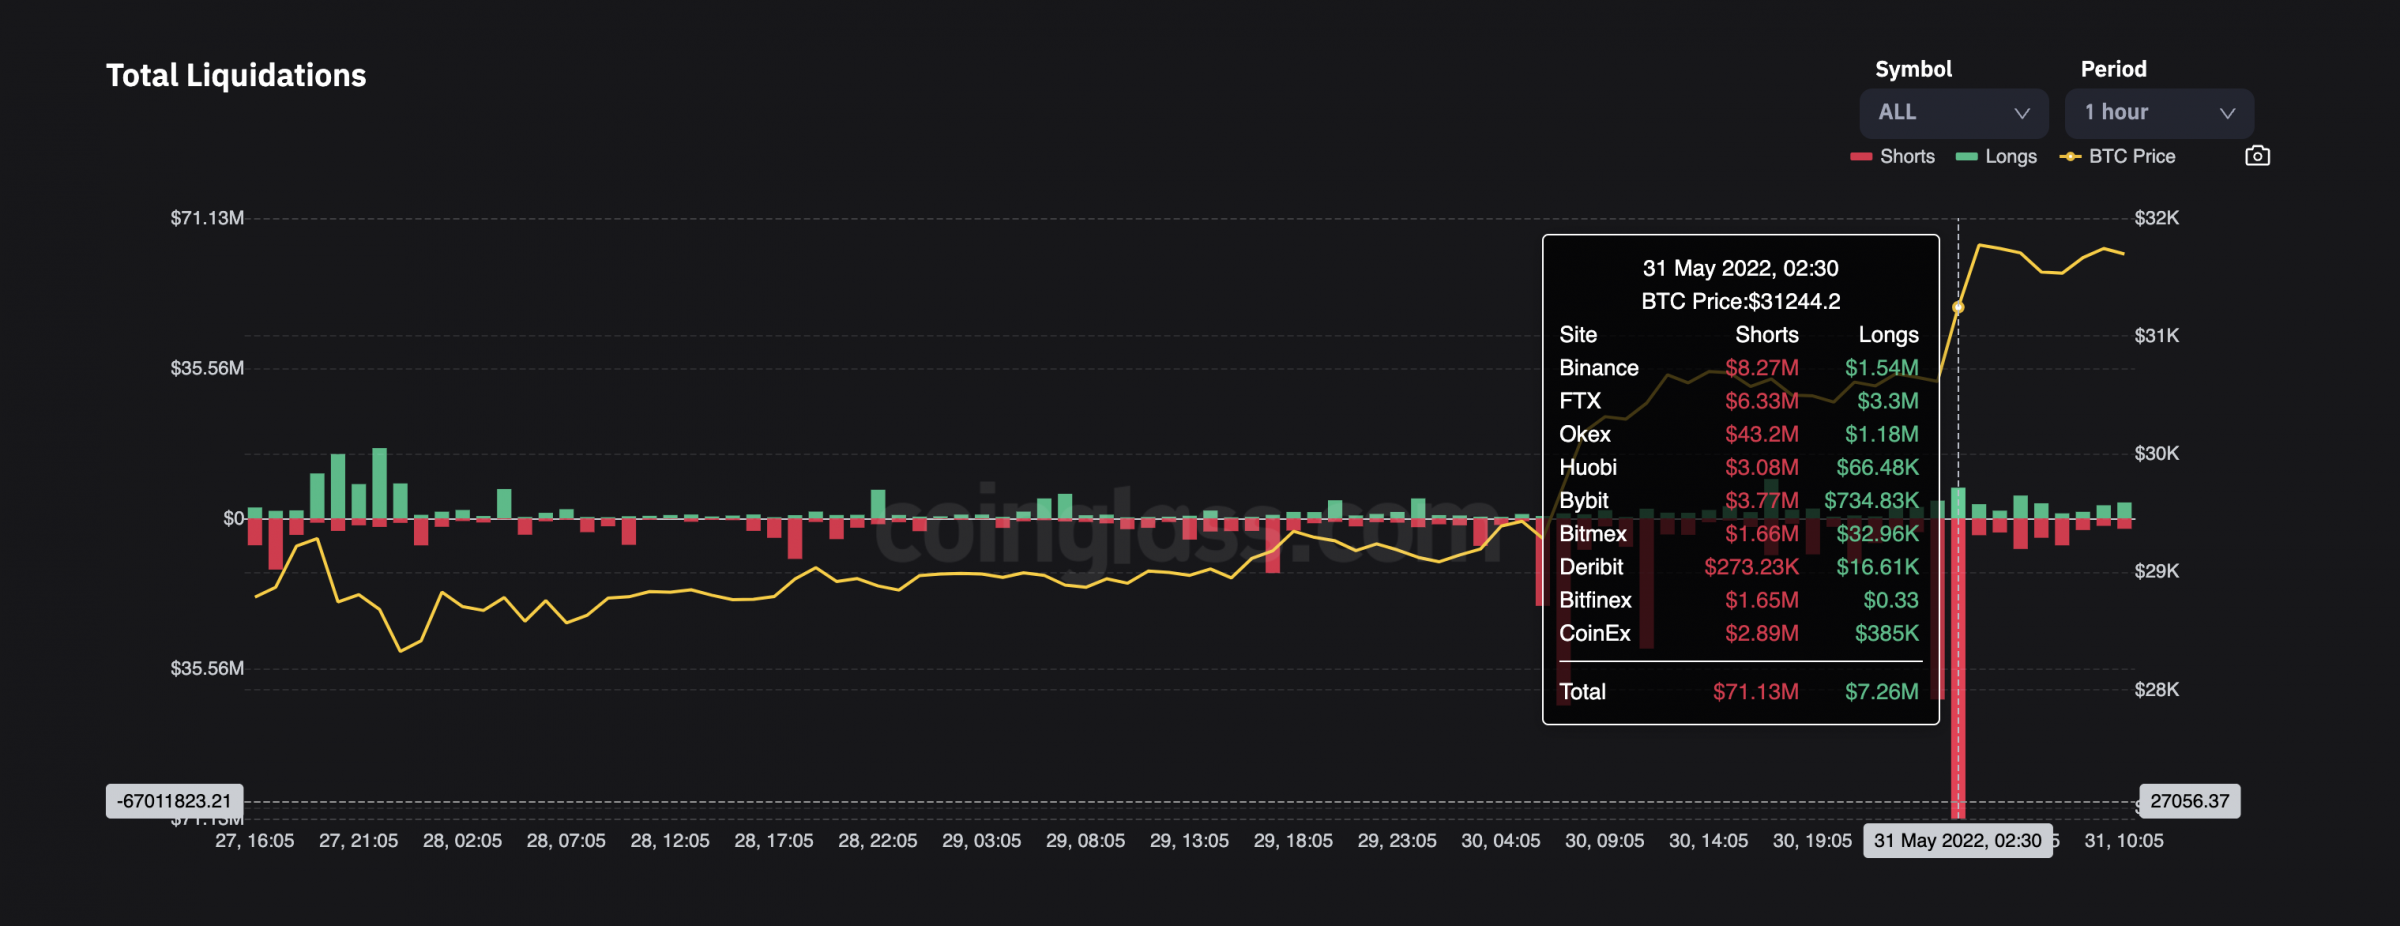Click the $30K price axis label
The width and height of the screenshot is (2400, 926).
(x=2156, y=454)
